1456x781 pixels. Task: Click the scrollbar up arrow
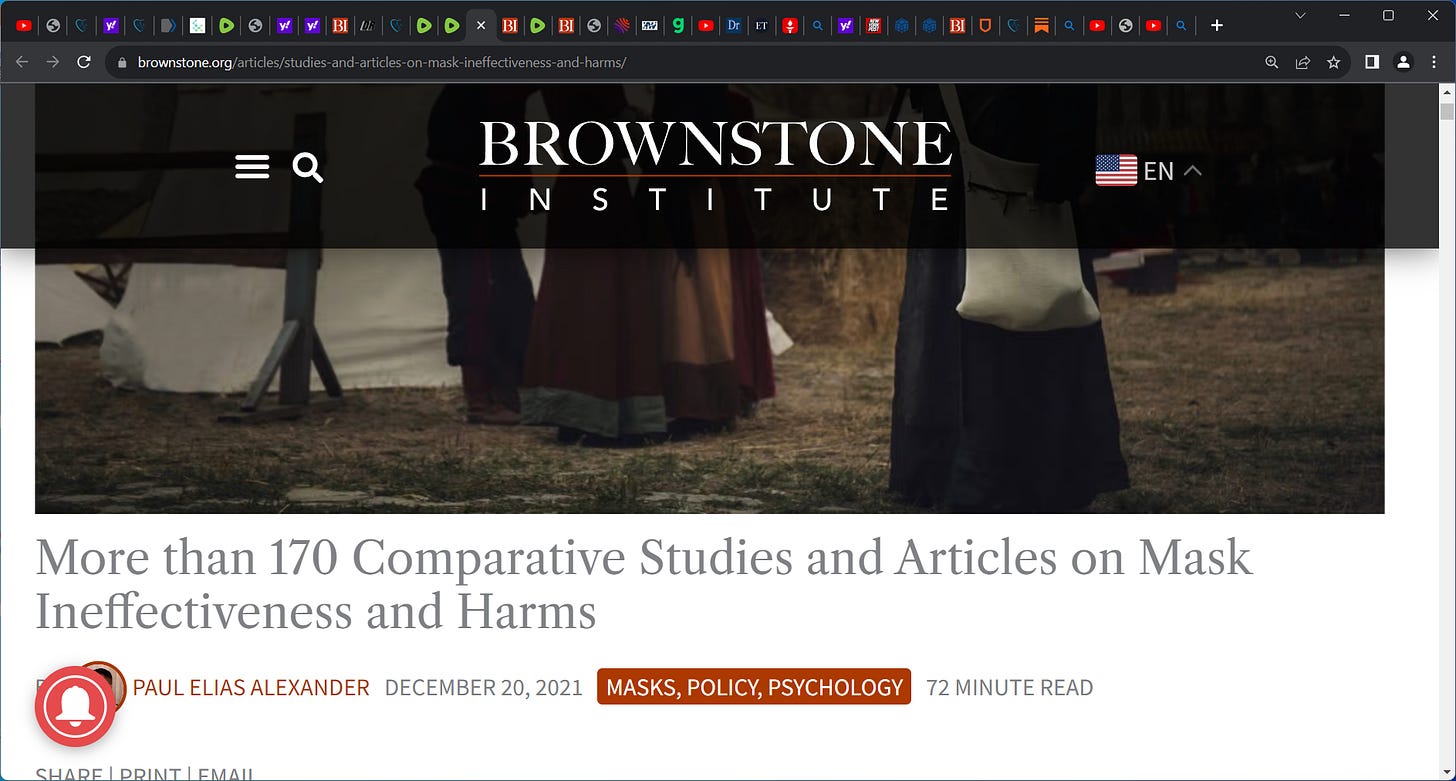[x=1447, y=91]
